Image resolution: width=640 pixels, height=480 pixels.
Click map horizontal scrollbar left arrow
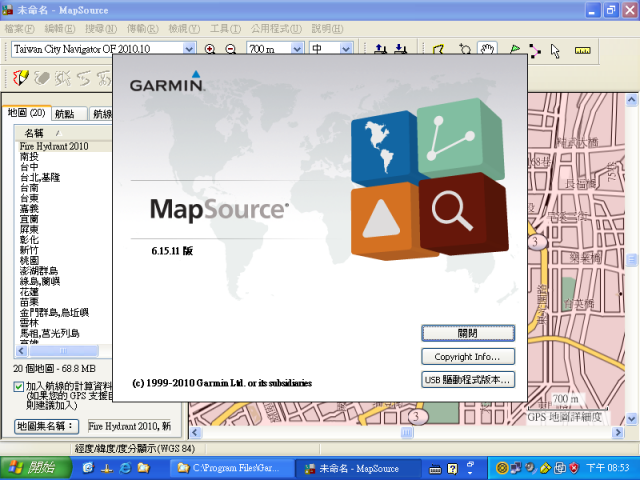[195, 433]
